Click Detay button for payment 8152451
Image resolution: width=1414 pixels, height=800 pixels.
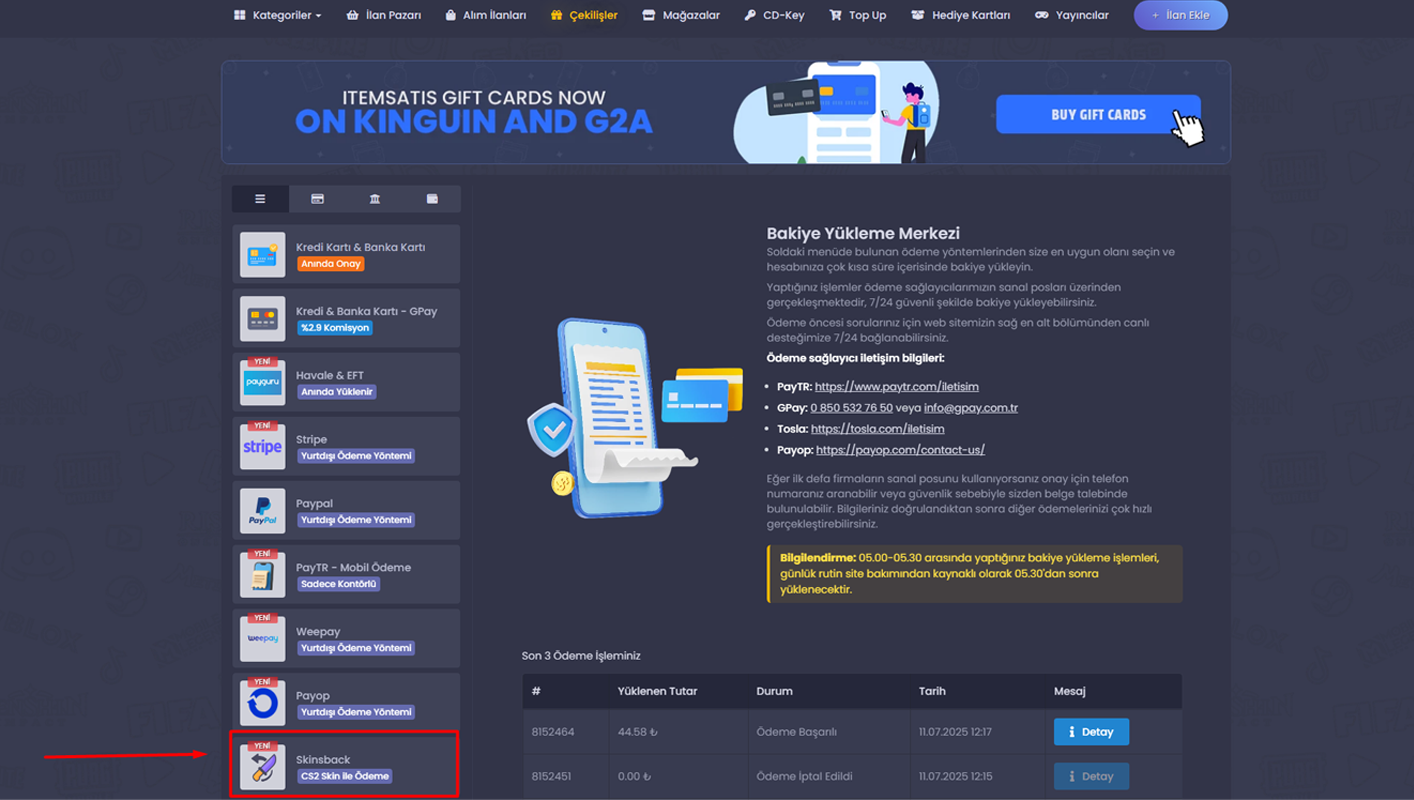pos(1091,776)
